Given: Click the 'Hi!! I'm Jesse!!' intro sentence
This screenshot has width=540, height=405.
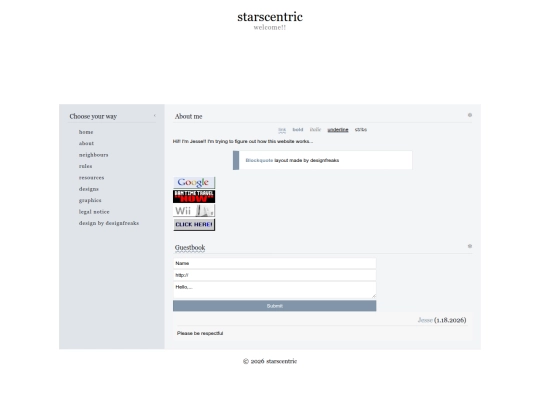Looking at the screenshot, I should point(243,142).
